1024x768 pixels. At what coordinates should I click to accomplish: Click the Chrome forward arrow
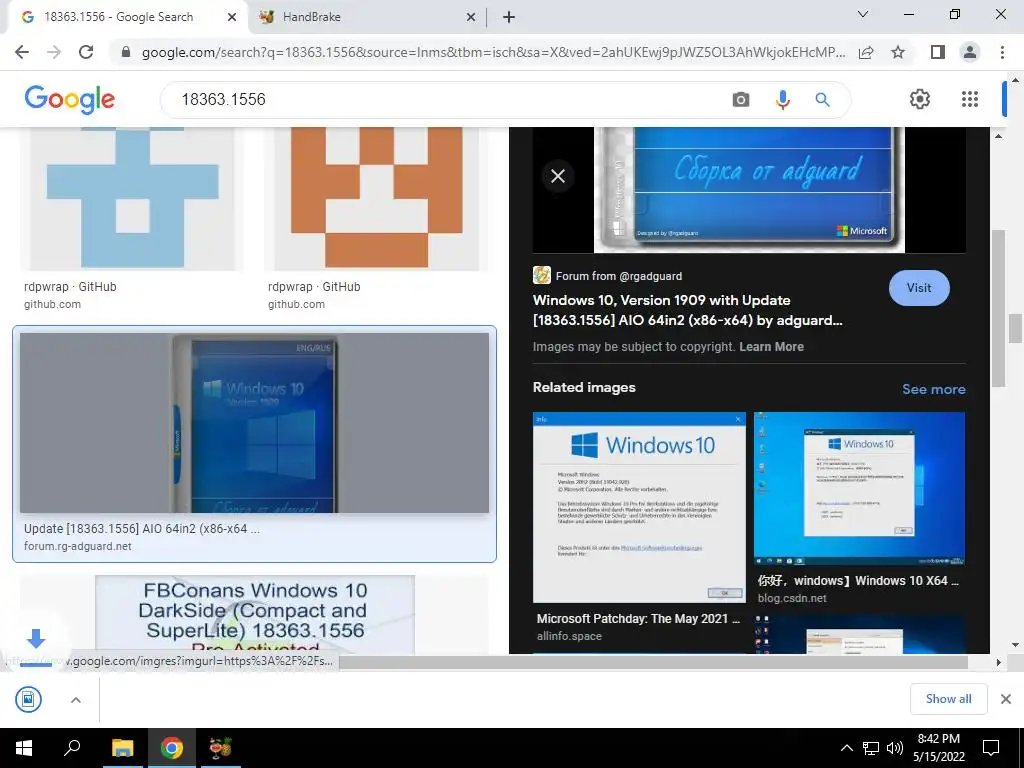pos(54,52)
